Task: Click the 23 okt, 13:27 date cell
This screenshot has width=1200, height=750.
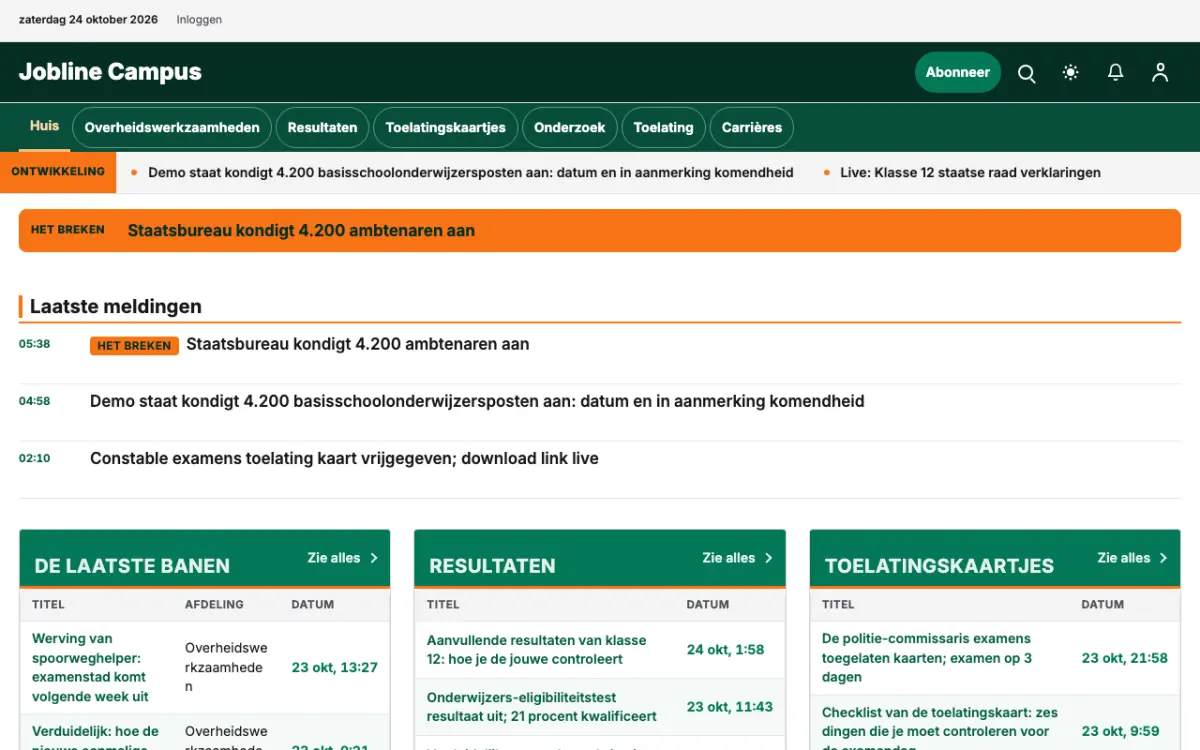Action: [x=335, y=667]
